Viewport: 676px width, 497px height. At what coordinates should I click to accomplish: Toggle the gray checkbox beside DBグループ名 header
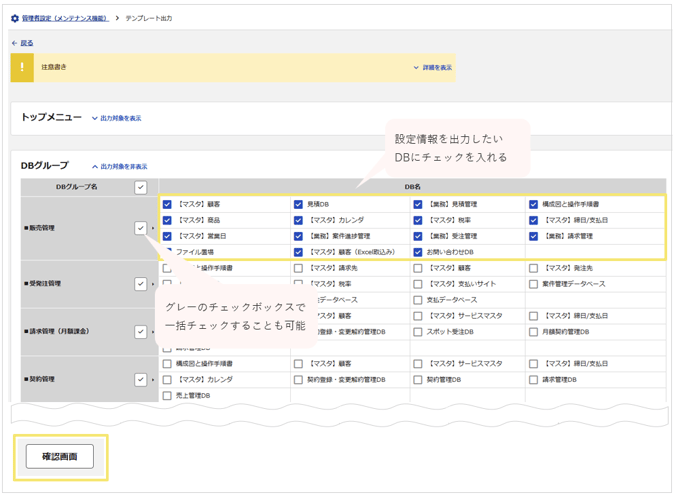click(x=141, y=187)
